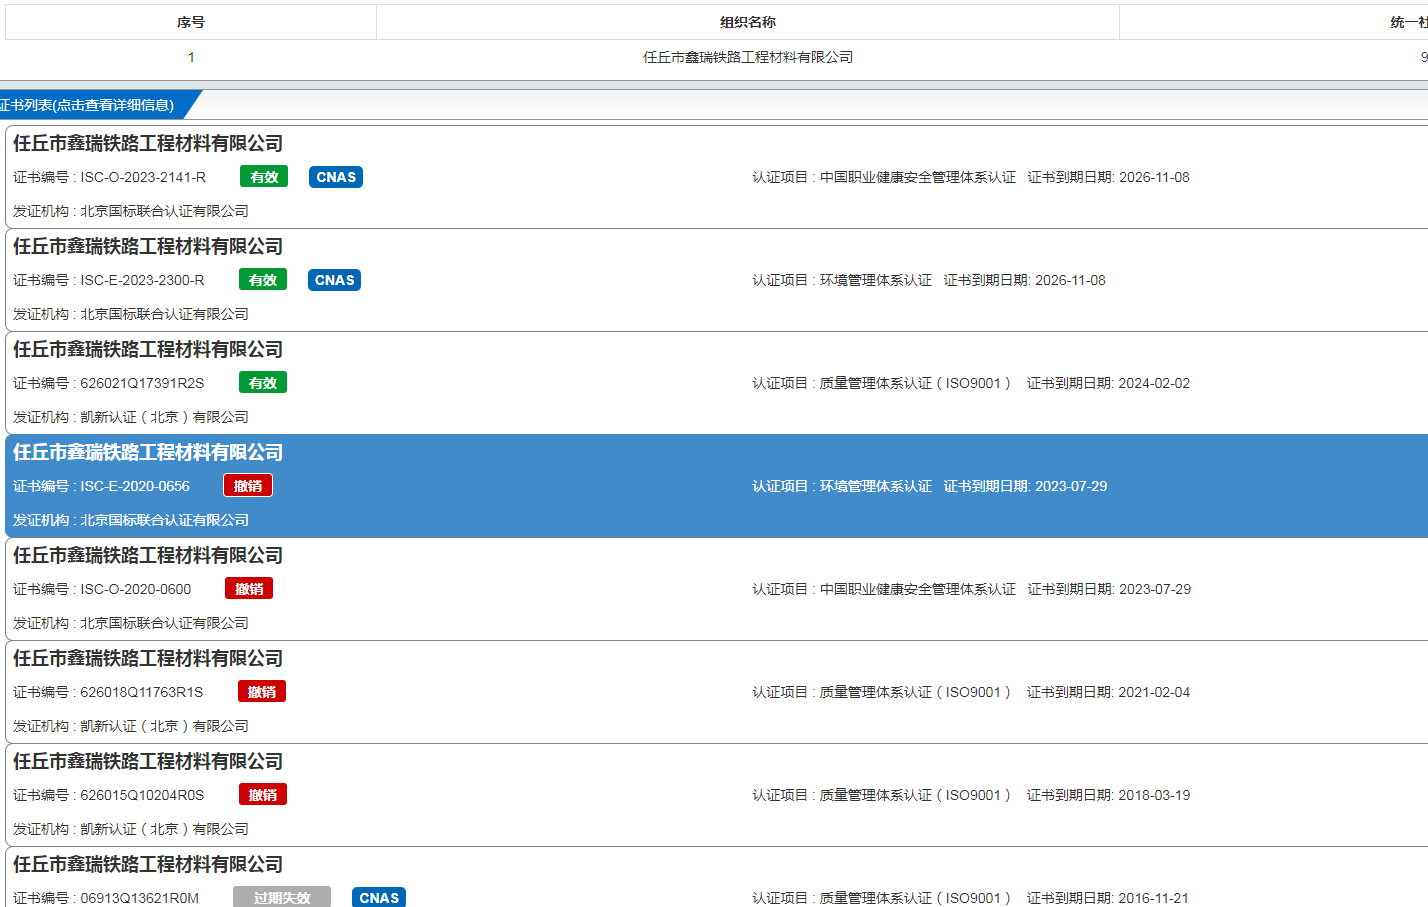Open certificate 626015Q10204R0S details
Viewport: 1428px width, 907px height.
716,795
